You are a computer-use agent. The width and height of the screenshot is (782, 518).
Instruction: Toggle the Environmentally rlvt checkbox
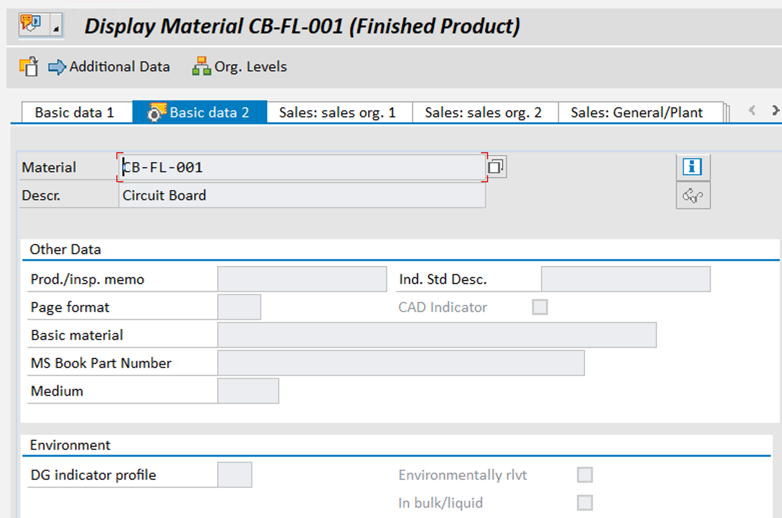click(x=585, y=475)
